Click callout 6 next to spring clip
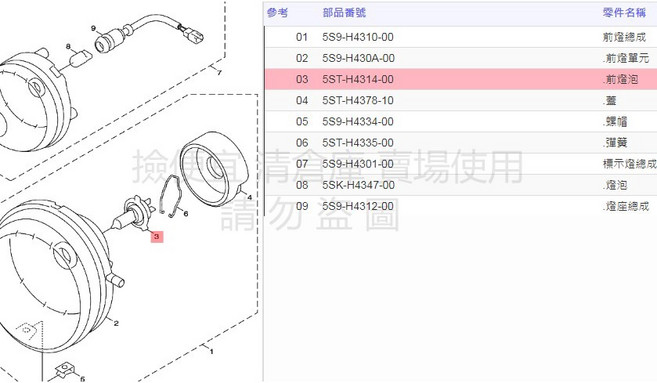The height and width of the screenshot is (383, 657). click(x=186, y=214)
